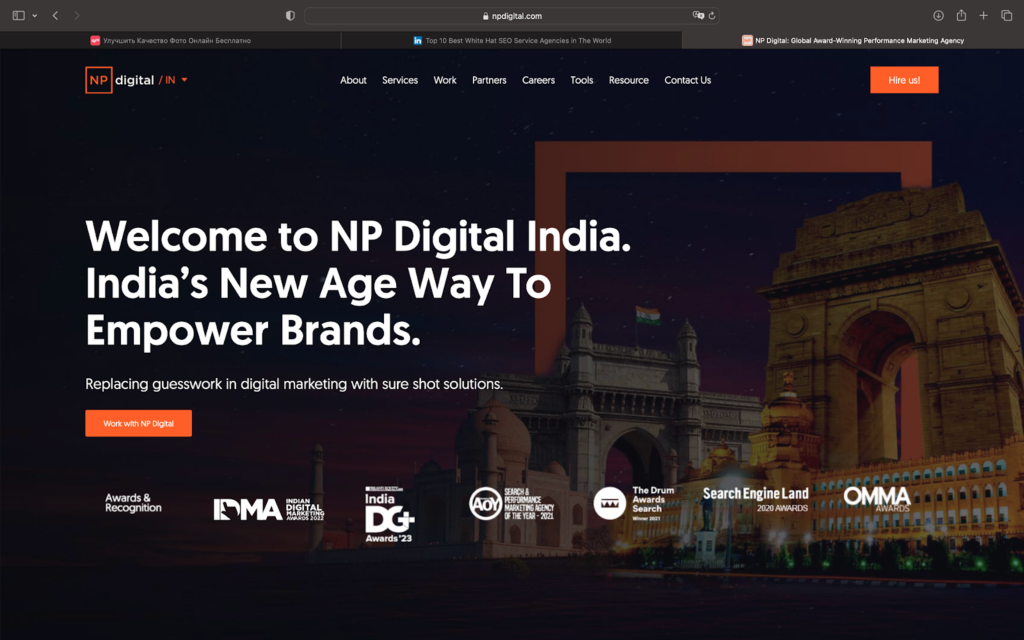Show downloads via download icon

coord(938,15)
